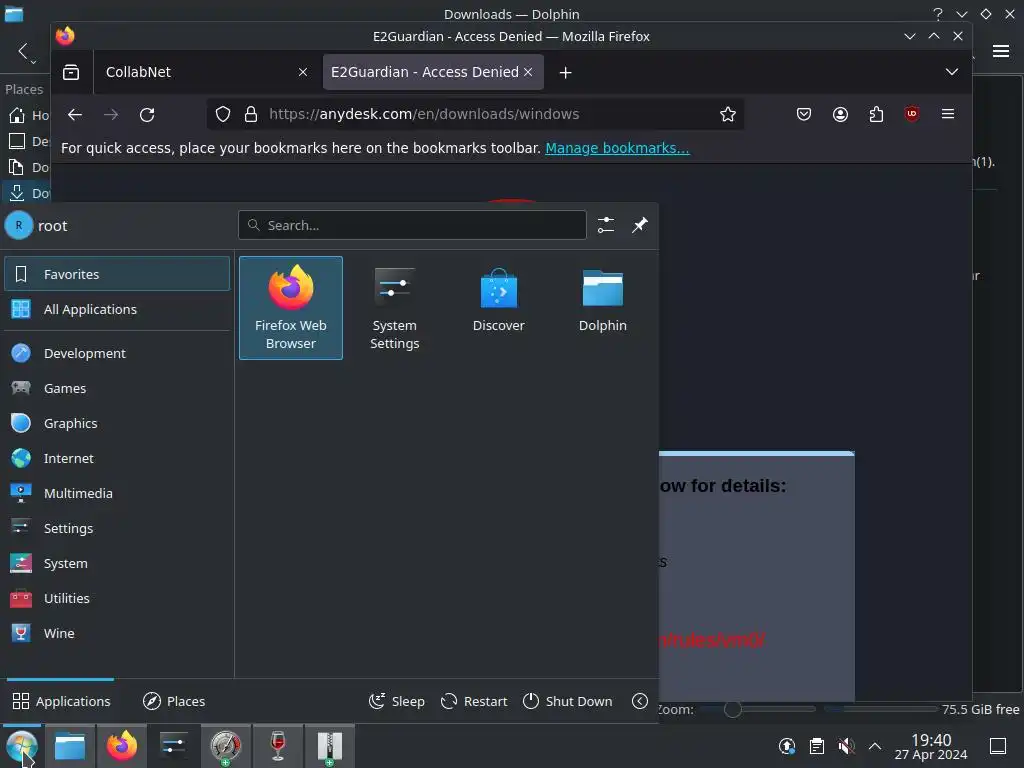Open the Settings category
1024x768 pixels.
coord(117,528)
